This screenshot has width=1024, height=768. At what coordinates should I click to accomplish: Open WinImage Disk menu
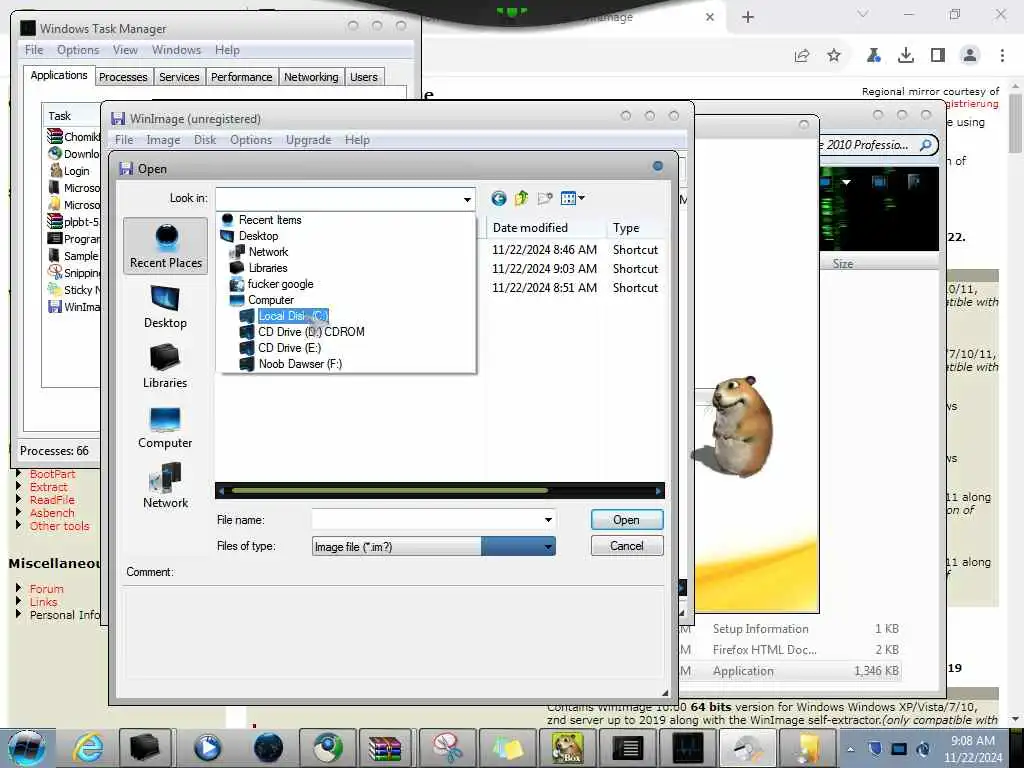[205, 140]
